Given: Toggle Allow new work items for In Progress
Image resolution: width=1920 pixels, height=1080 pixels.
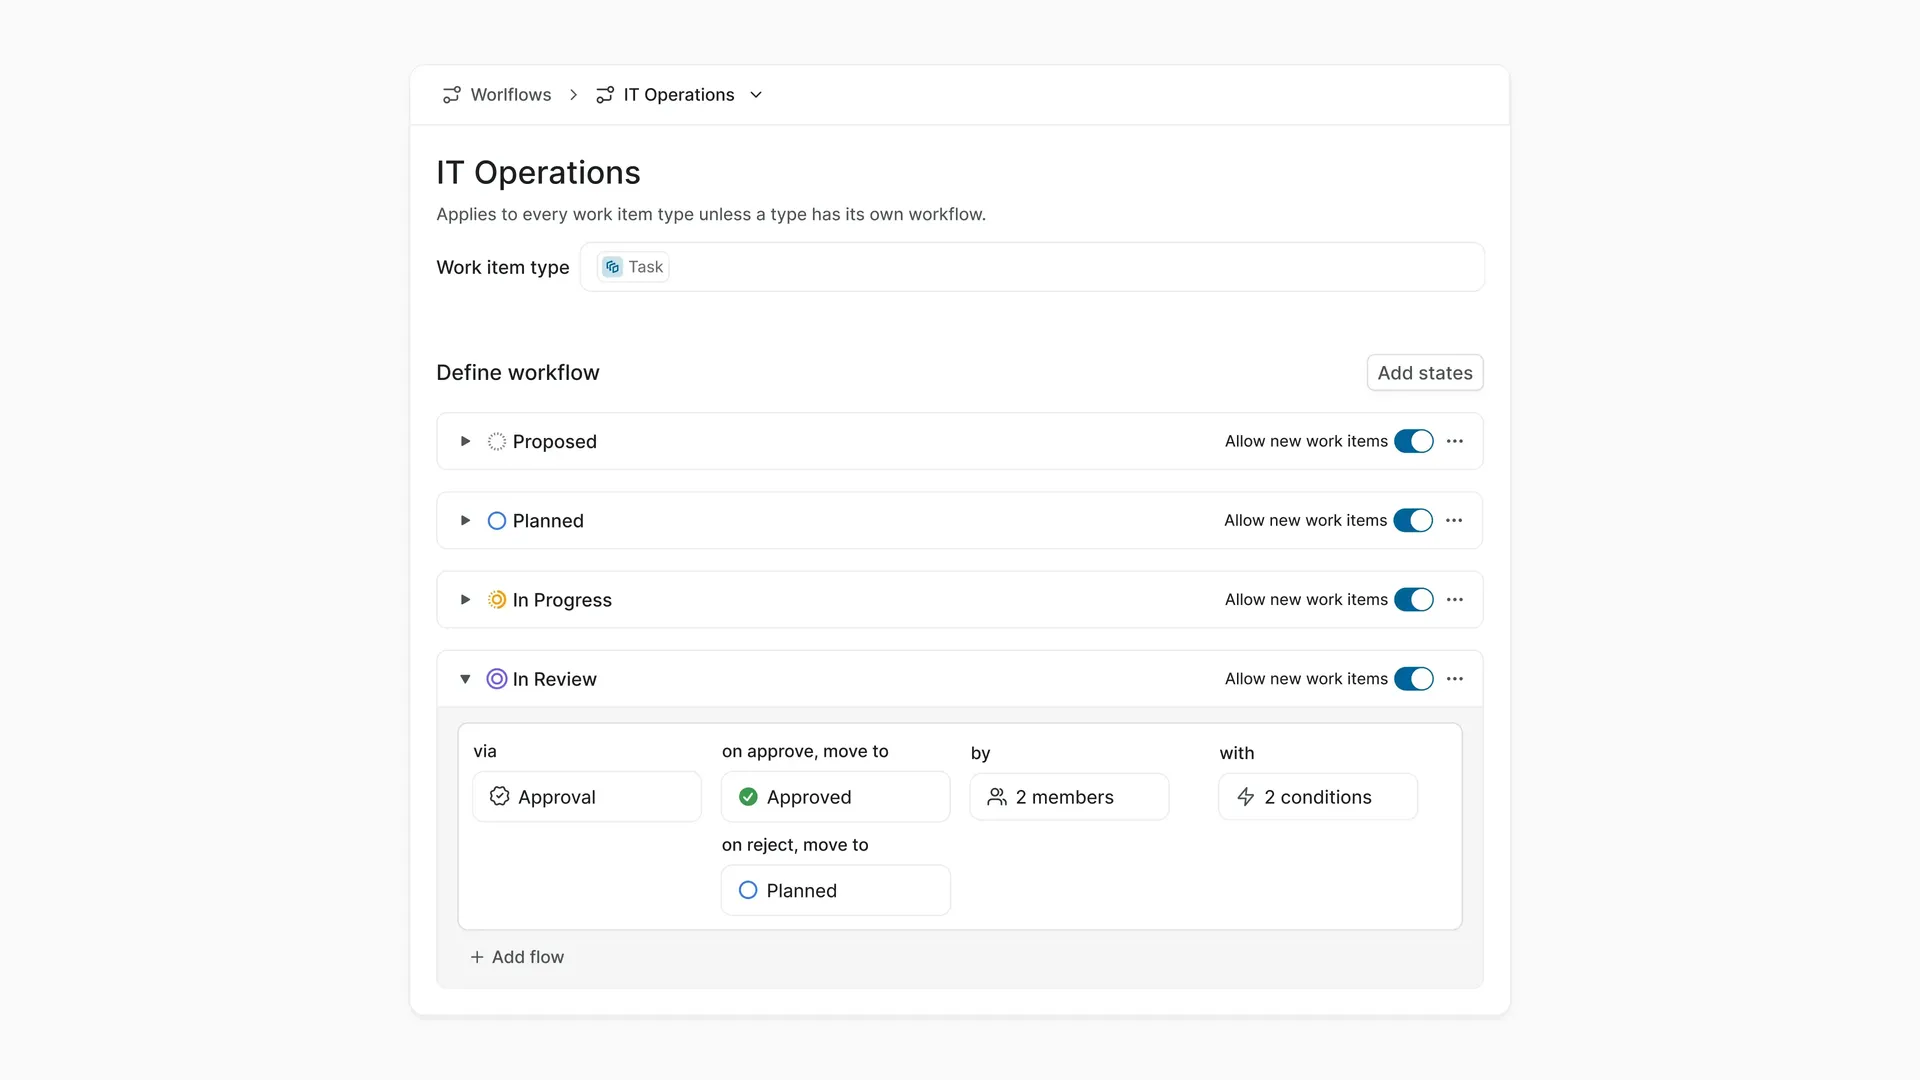Looking at the screenshot, I should pos(1413,600).
